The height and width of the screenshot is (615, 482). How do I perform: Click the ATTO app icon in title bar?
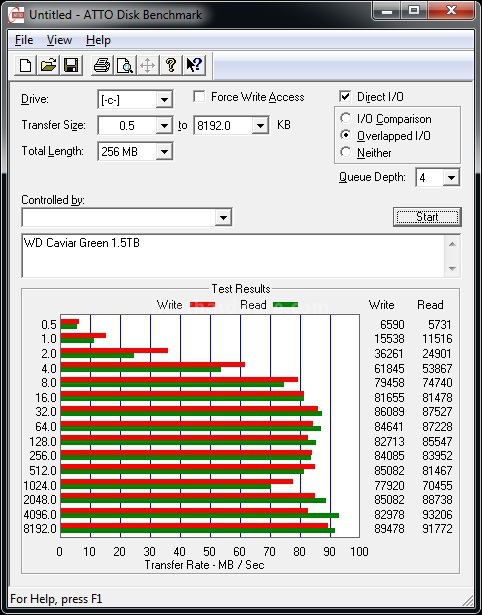coord(16,15)
